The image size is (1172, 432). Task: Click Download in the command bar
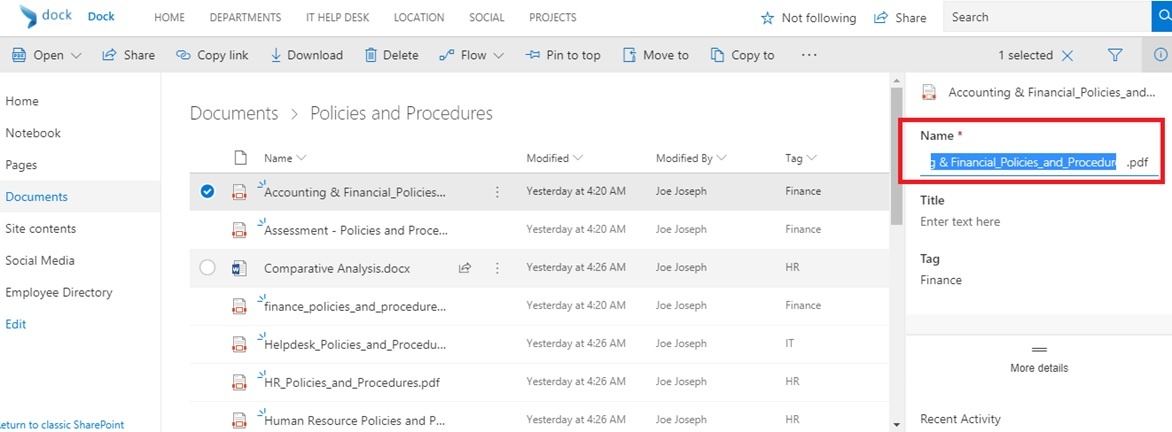tap(306, 56)
